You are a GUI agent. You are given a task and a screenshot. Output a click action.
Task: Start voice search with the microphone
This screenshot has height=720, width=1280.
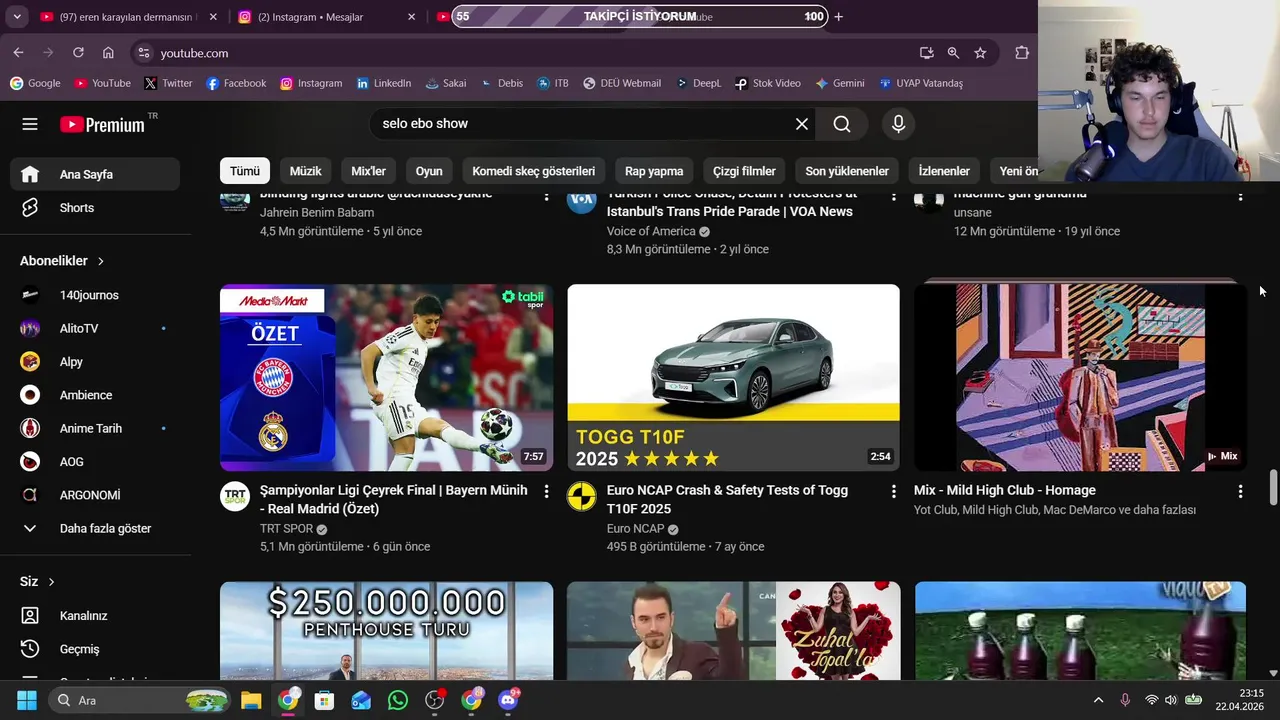[898, 124]
